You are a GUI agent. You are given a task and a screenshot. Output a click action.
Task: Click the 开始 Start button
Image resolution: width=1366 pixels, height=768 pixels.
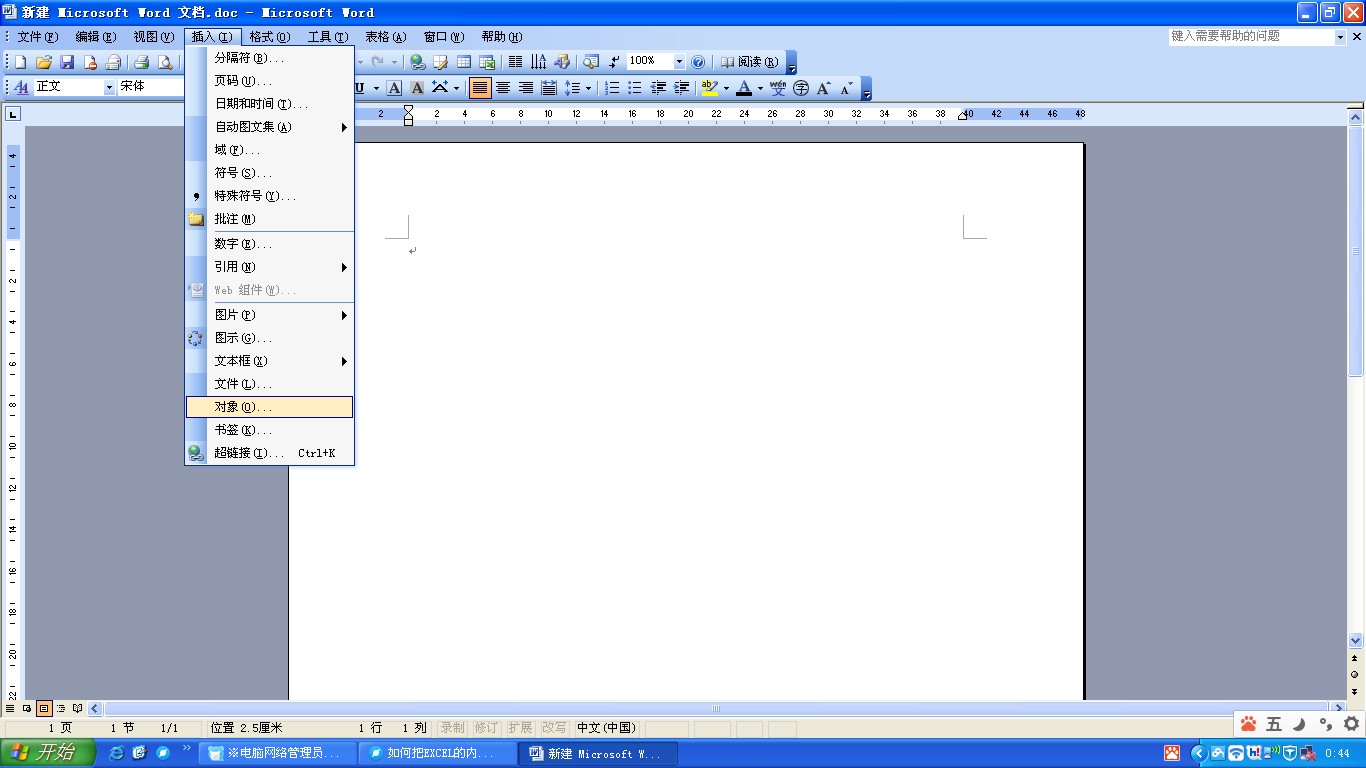(48, 753)
